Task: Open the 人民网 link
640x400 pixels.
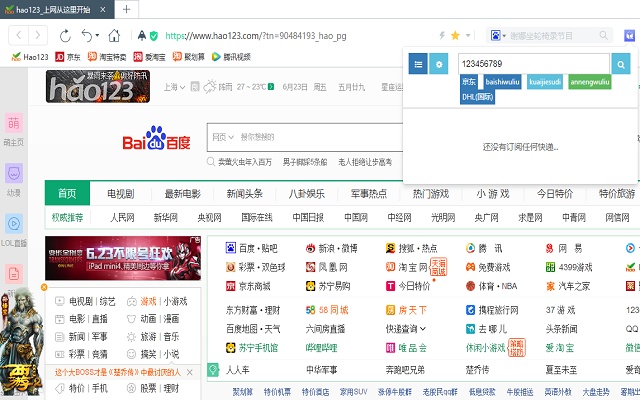Action: (x=122, y=218)
